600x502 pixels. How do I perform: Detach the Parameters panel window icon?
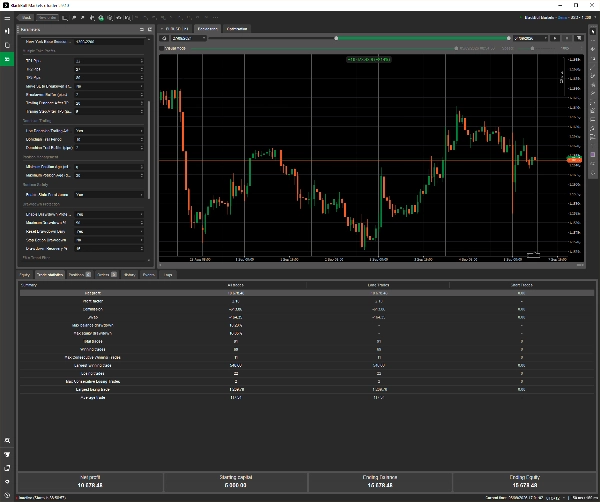click(x=150, y=29)
